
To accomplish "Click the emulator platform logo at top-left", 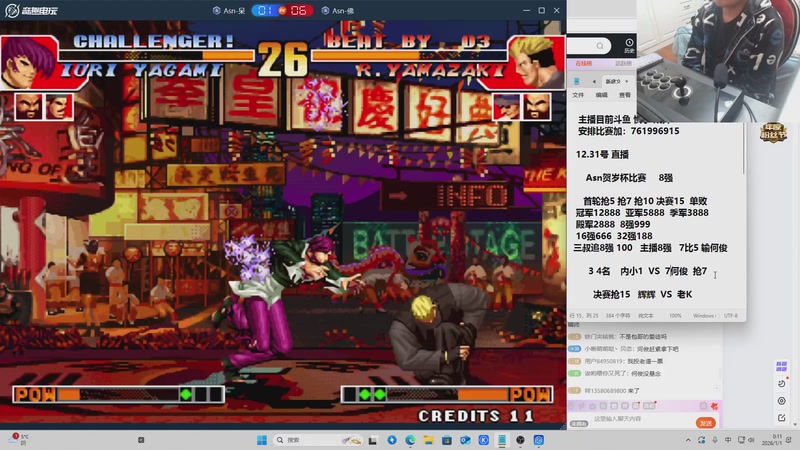I will (x=32, y=10).
